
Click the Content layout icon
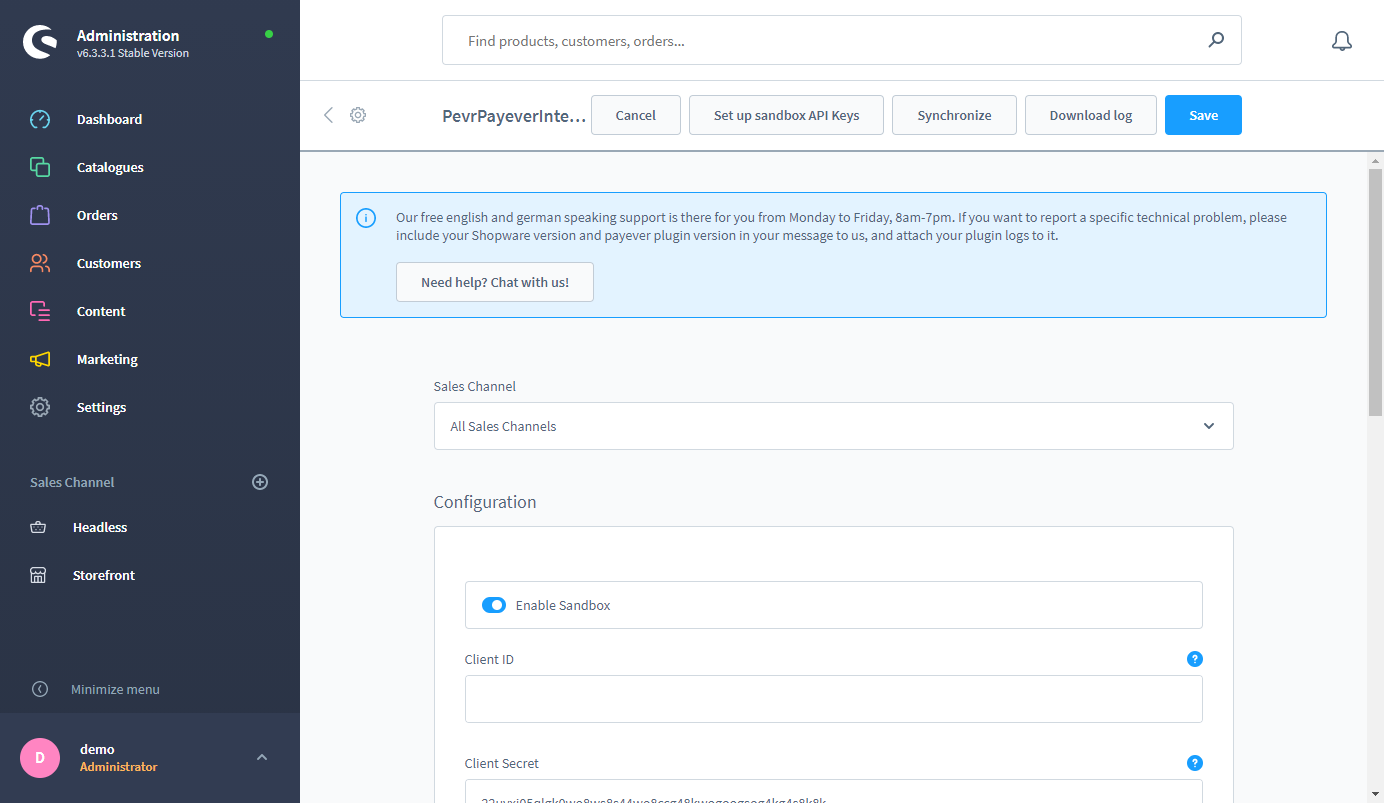coord(40,311)
